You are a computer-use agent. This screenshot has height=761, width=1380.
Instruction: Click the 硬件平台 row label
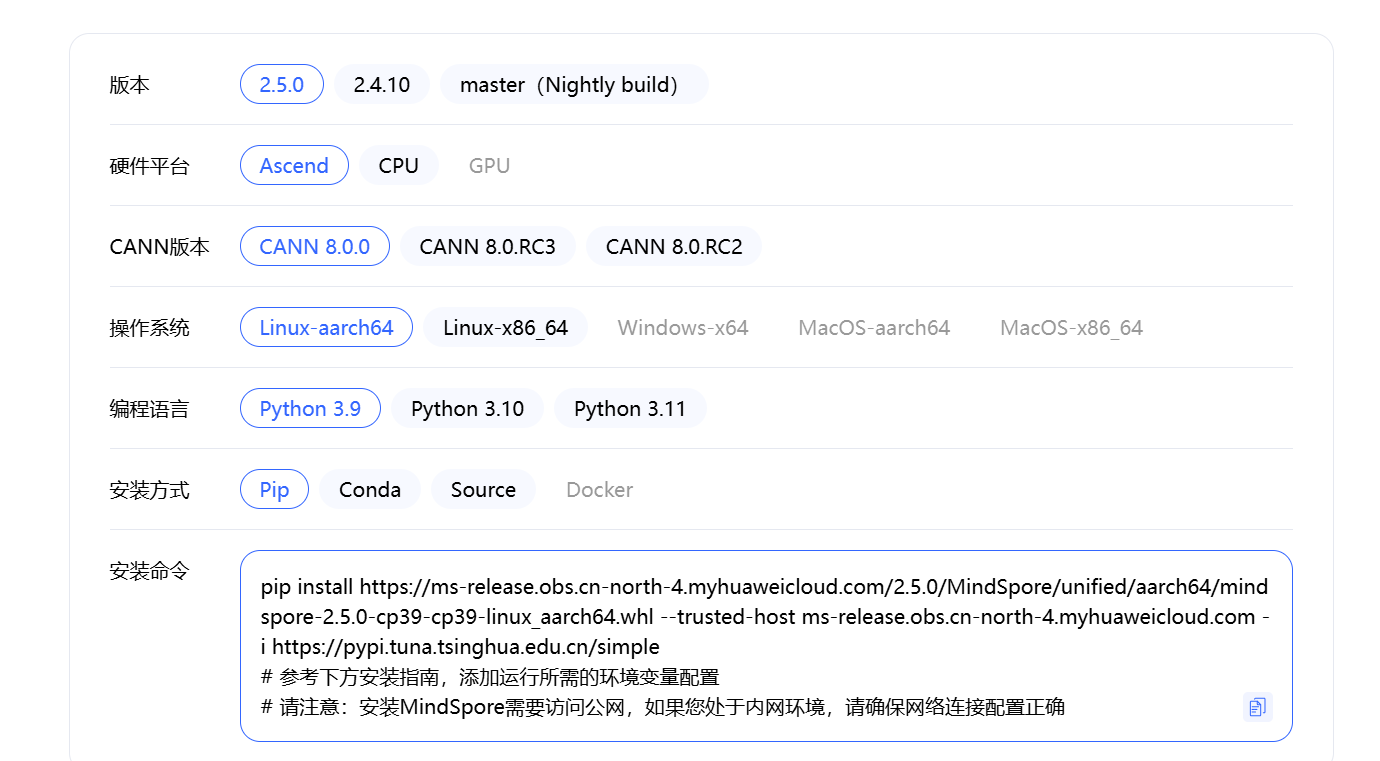149,166
